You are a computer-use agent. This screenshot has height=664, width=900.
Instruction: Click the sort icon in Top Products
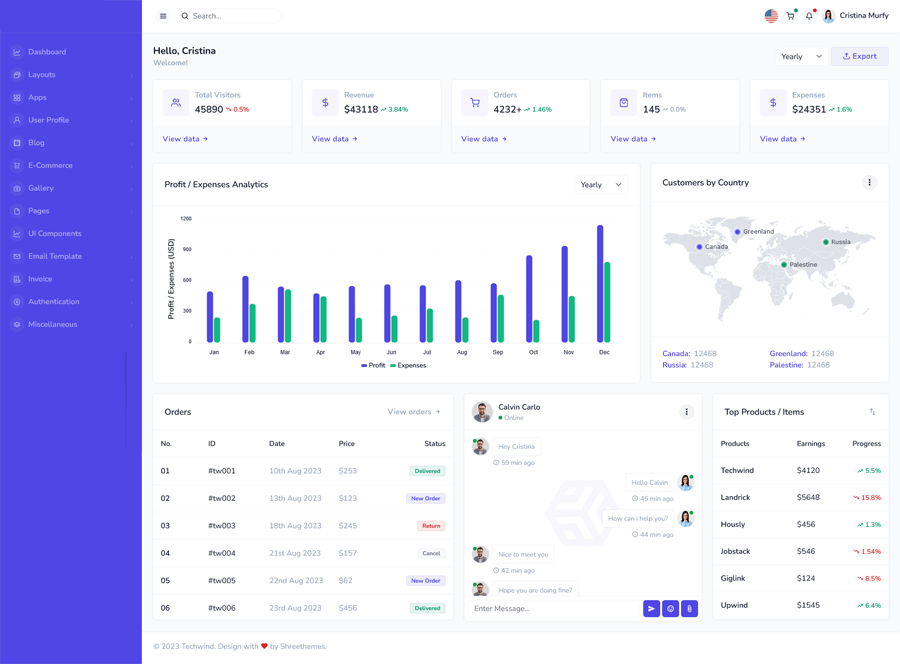[872, 412]
